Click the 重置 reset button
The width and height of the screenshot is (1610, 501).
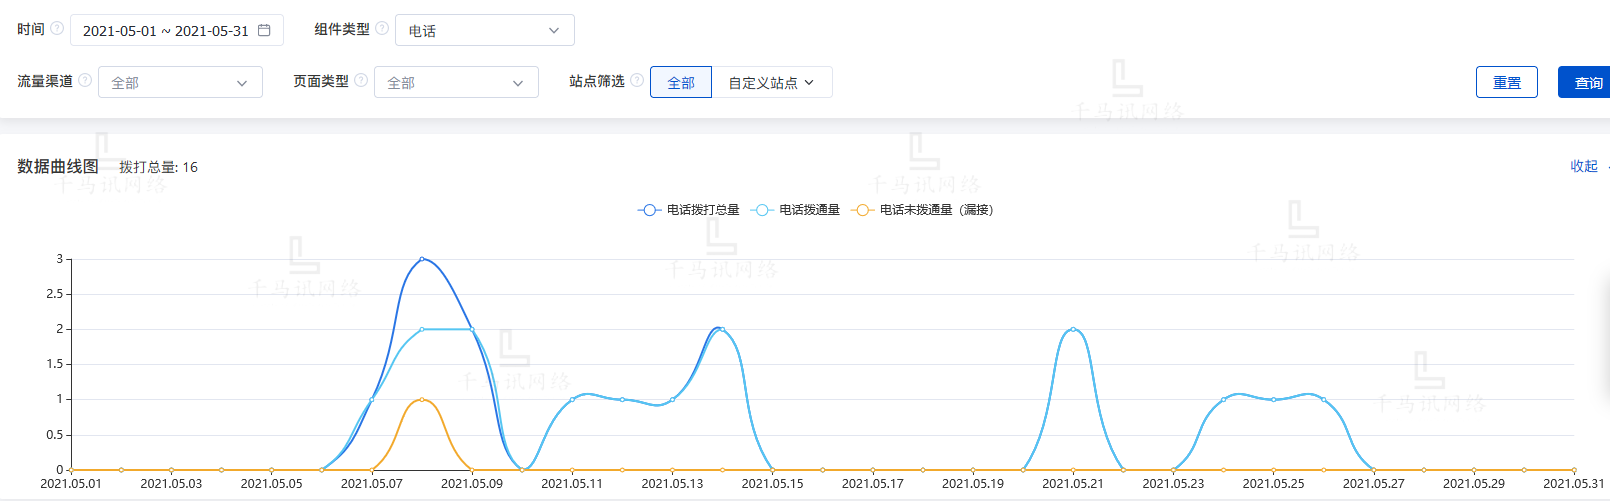pyautogui.click(x=1506, y=83)
